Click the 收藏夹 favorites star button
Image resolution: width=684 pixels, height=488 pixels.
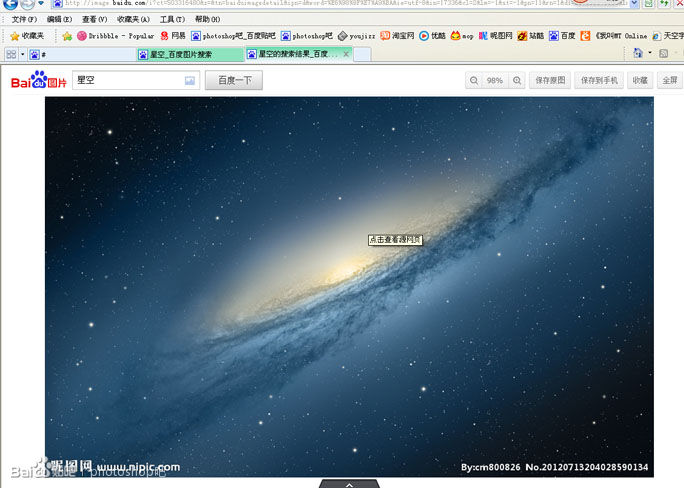pyautogui.click(x=27, y=36)
